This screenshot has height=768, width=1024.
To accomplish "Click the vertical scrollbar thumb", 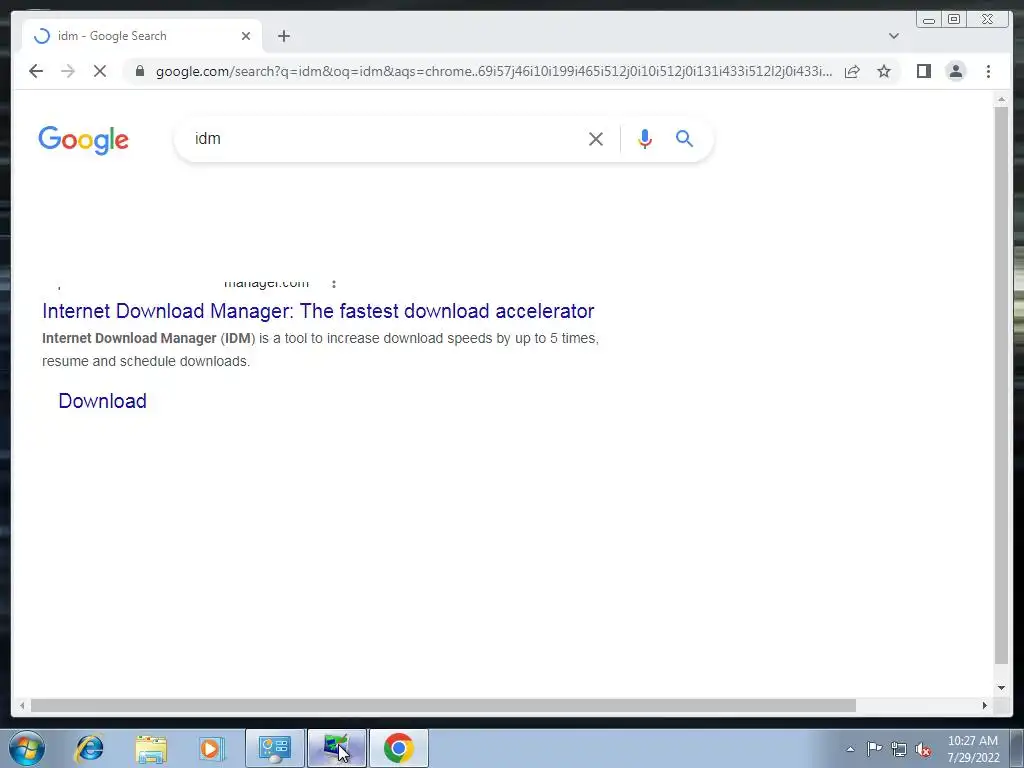I will tap(1001, 385).
